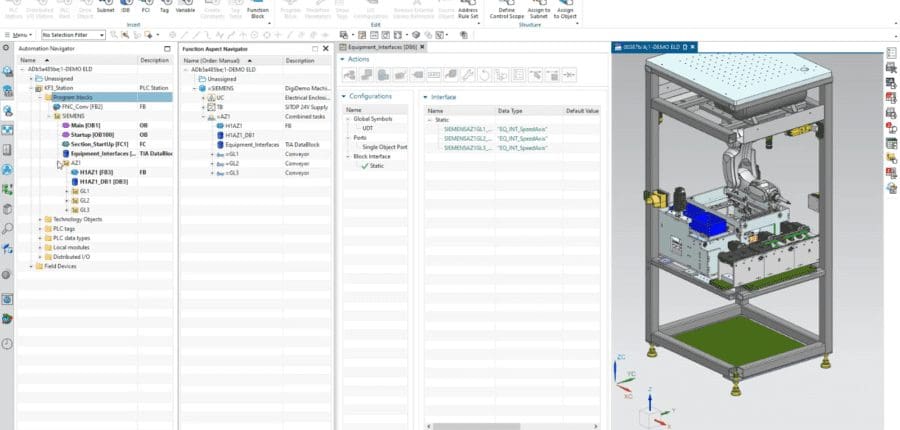
Task: Select =AZ1 Combined tasks node
Action: 223,117
